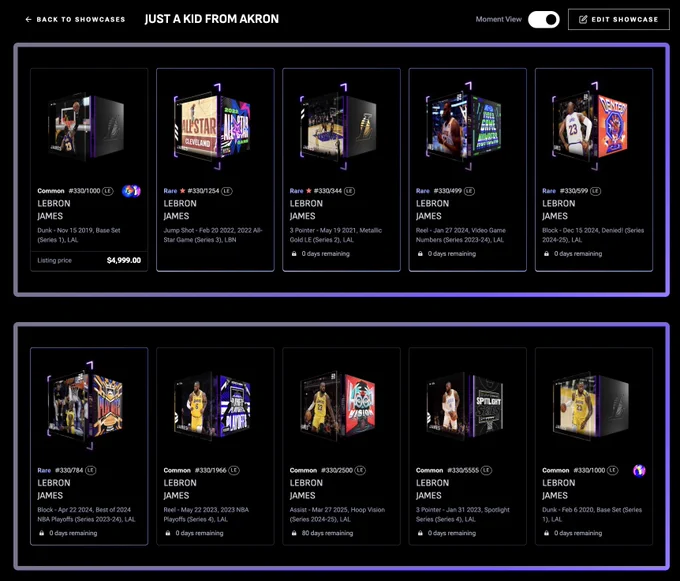
Task: Click lock icon on Feb 6 2020 Dunk card
Action: [x=546, y=533]
